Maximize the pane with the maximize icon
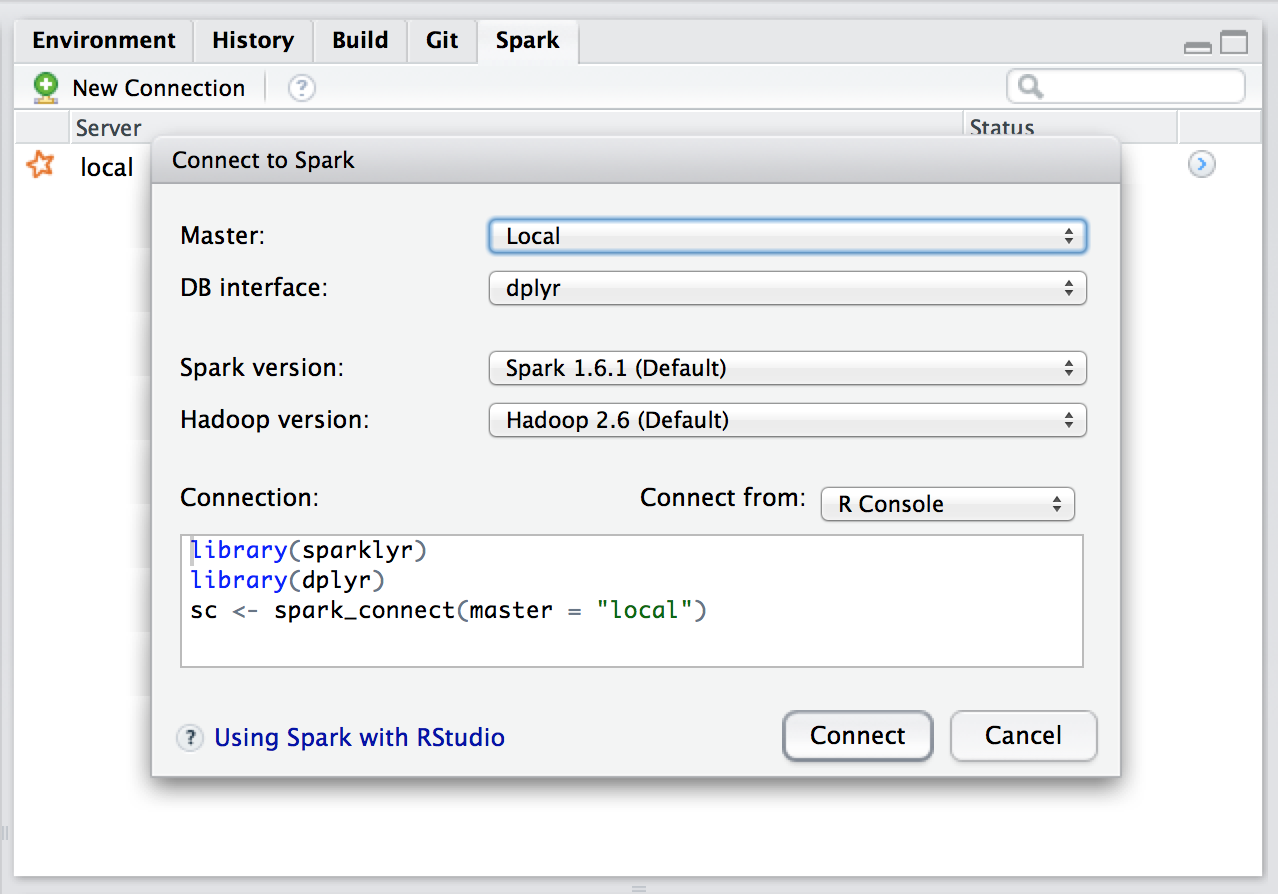This screenshot has height=894, width=1278. coord(1235,43)
